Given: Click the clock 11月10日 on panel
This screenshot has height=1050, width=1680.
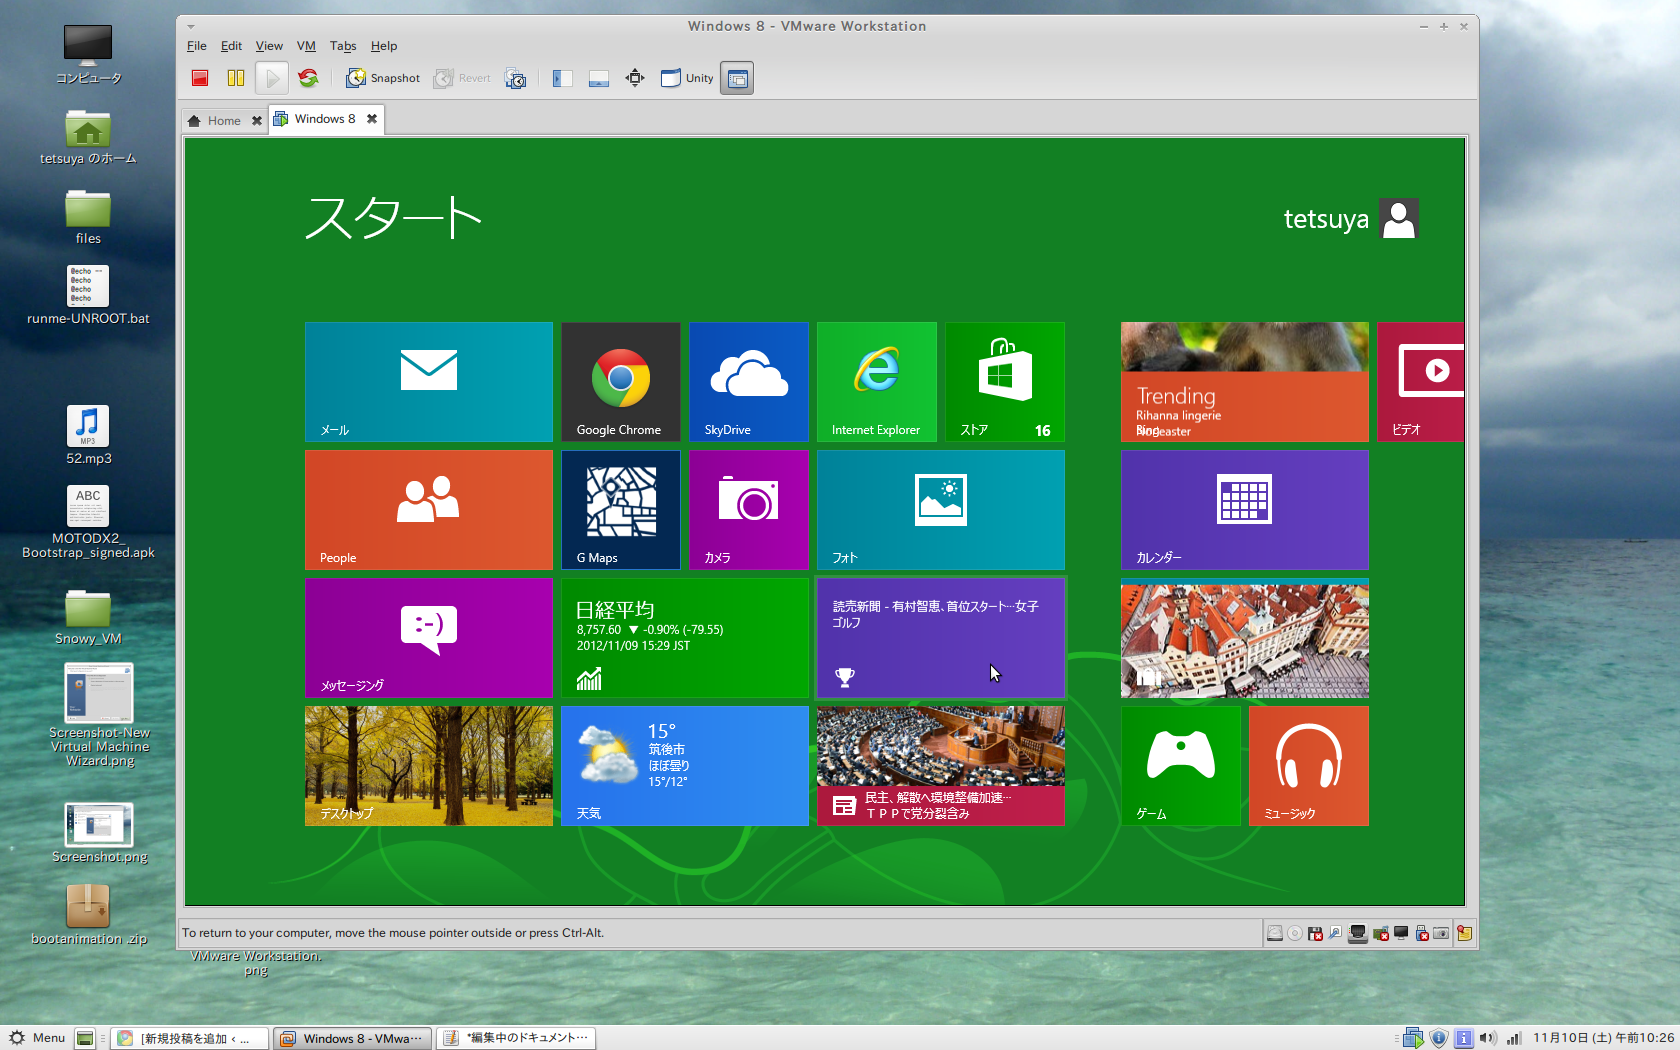Looking at the screenshot, I should pos(1603,1038).
